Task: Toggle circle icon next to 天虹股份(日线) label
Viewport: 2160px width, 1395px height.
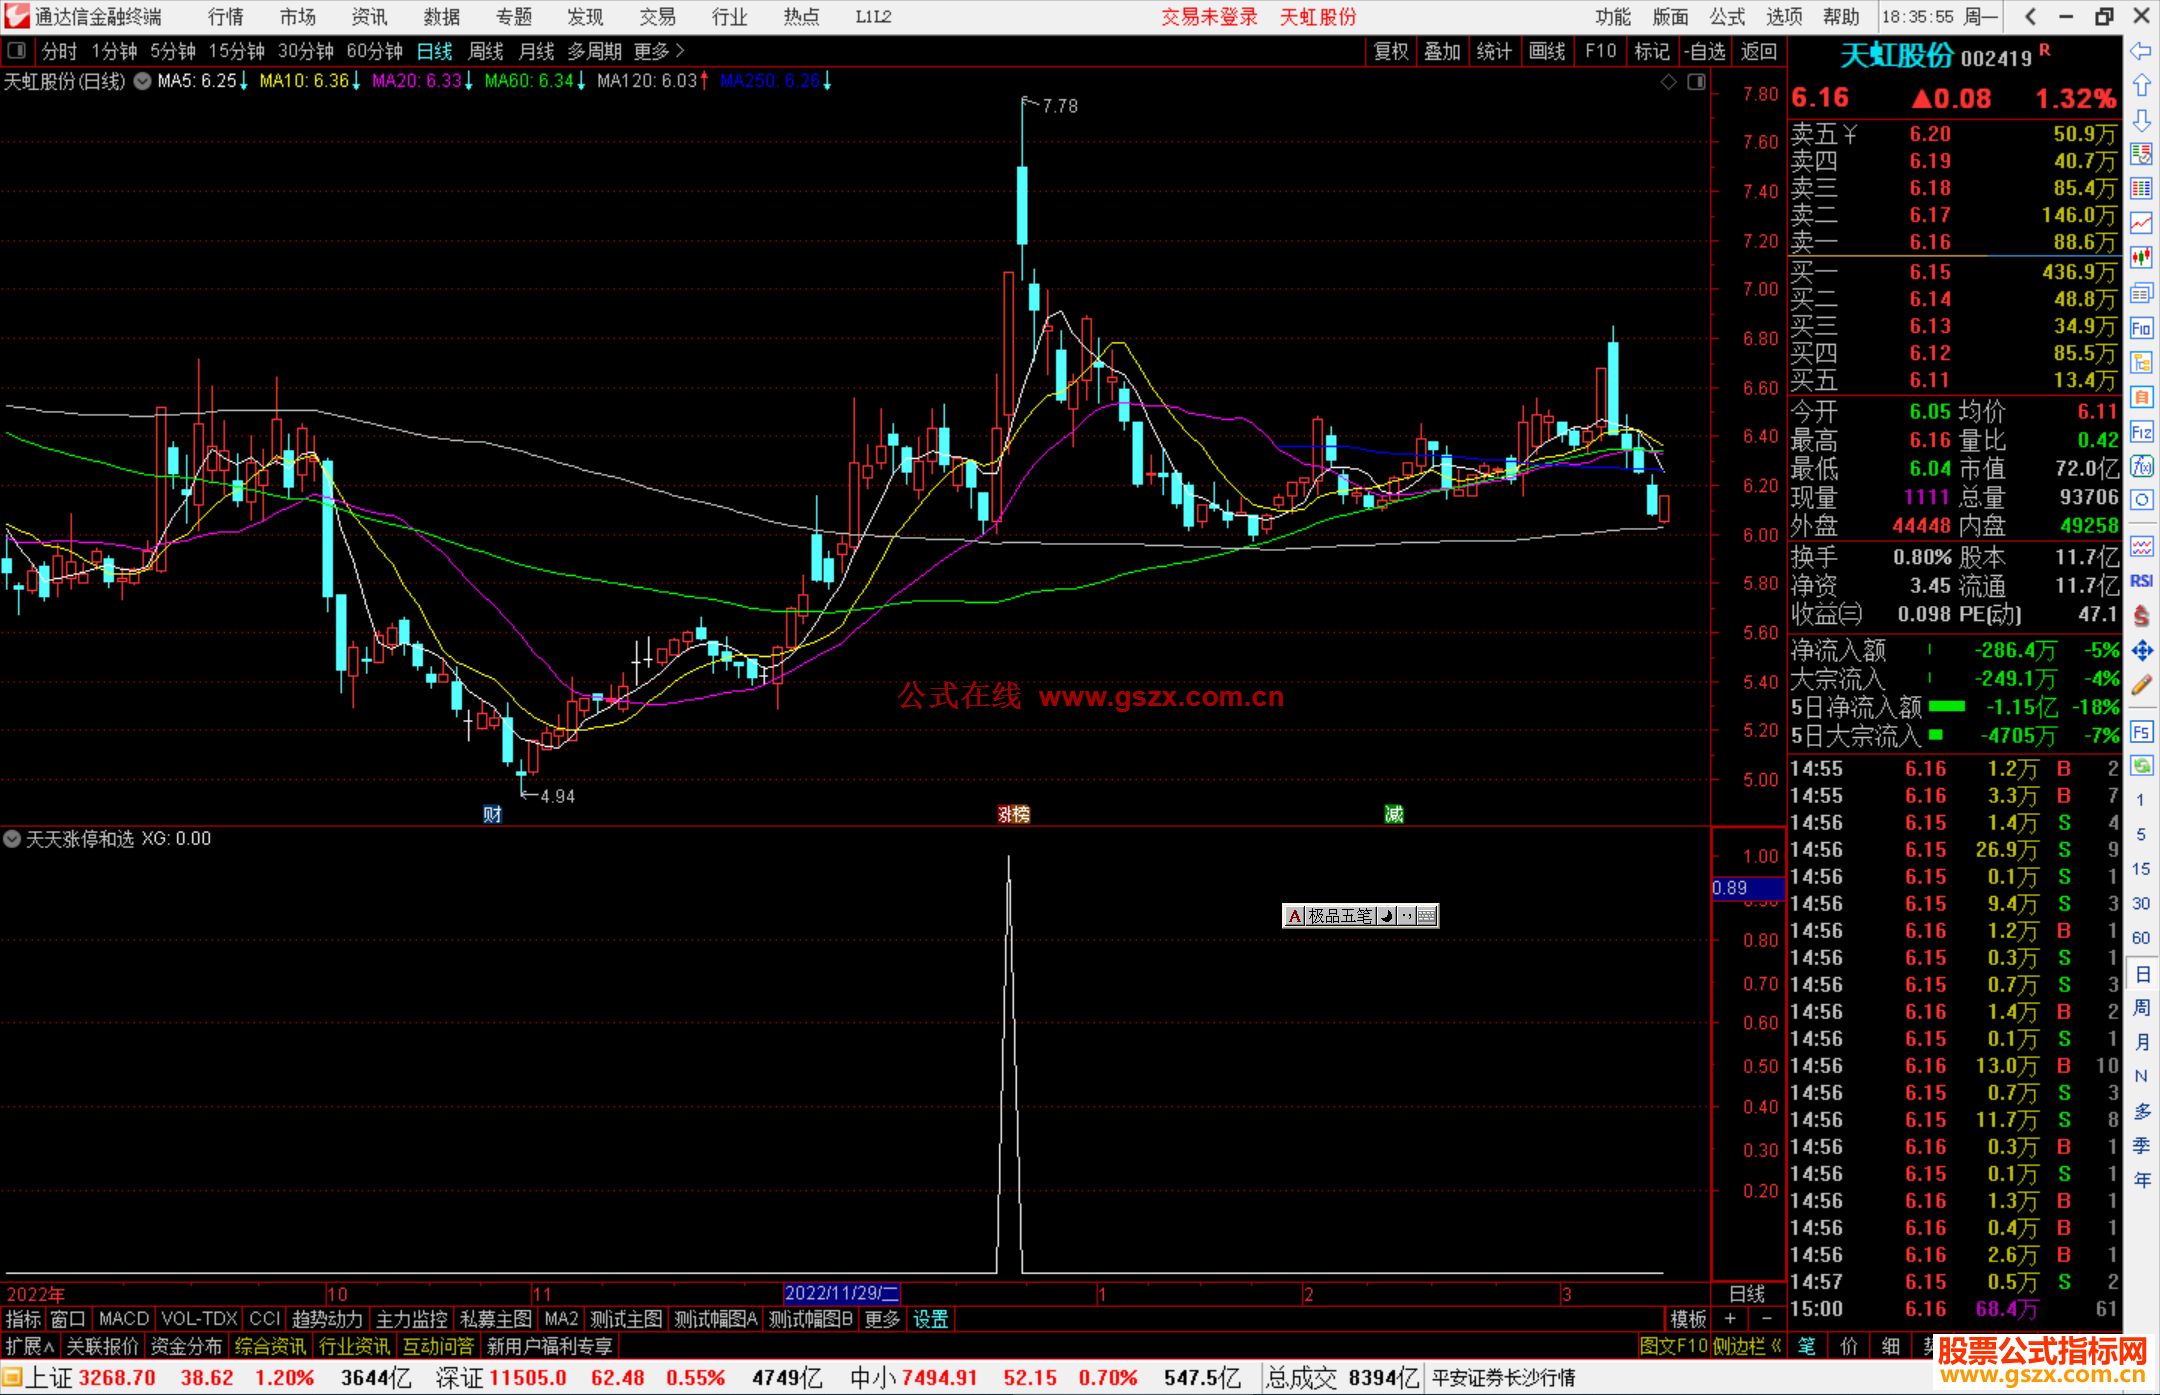Action: coord(143,81)
